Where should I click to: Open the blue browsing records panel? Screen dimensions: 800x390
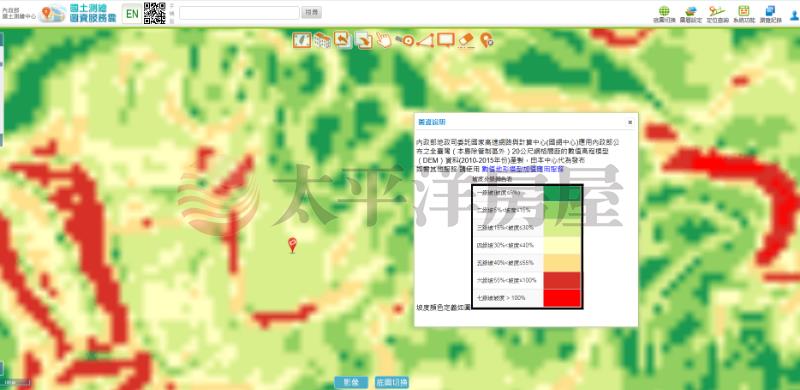(770, 14)
